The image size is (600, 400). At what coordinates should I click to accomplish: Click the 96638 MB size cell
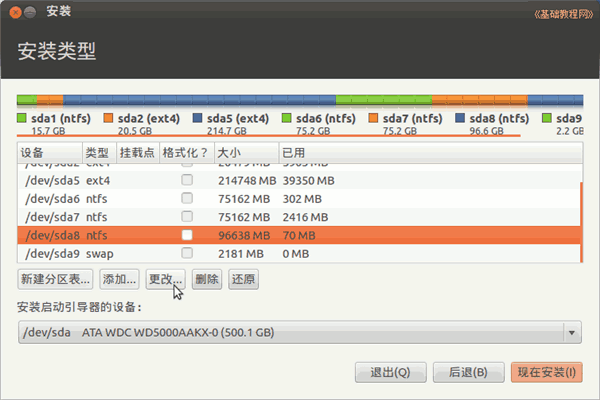(244, 235)
